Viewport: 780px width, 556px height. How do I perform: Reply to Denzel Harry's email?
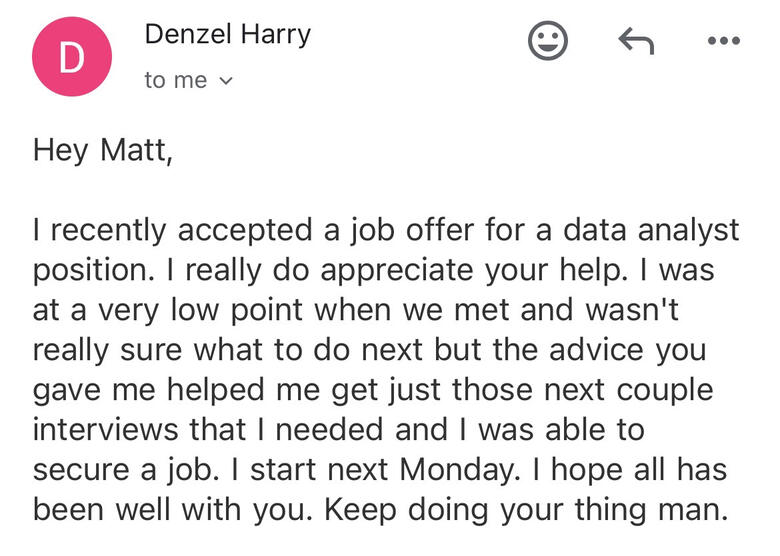point(635,41)
